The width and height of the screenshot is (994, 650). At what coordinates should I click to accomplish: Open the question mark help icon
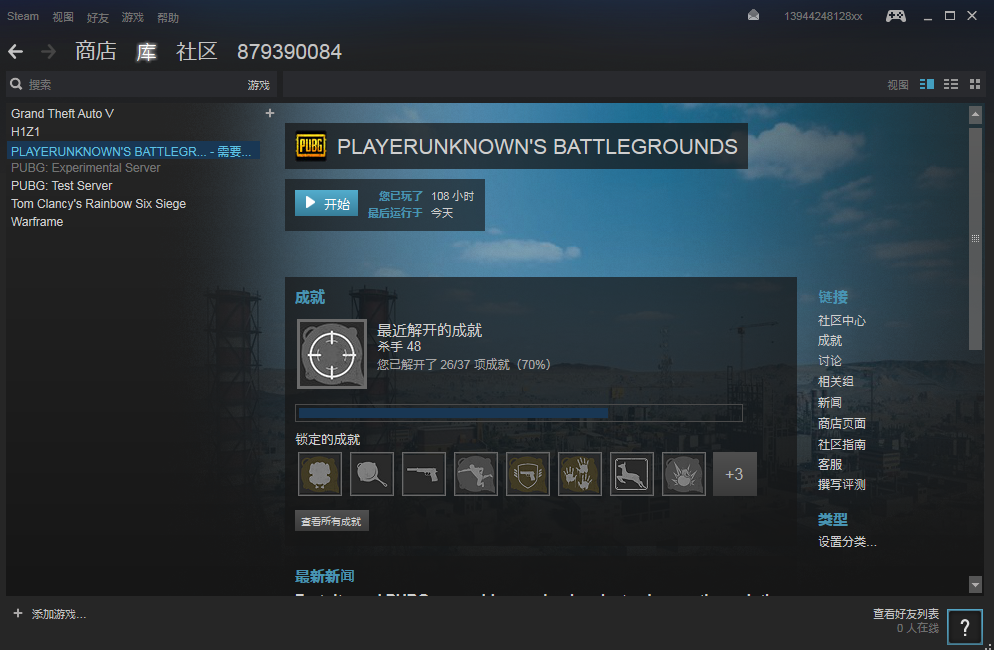(x=965, y=627)
